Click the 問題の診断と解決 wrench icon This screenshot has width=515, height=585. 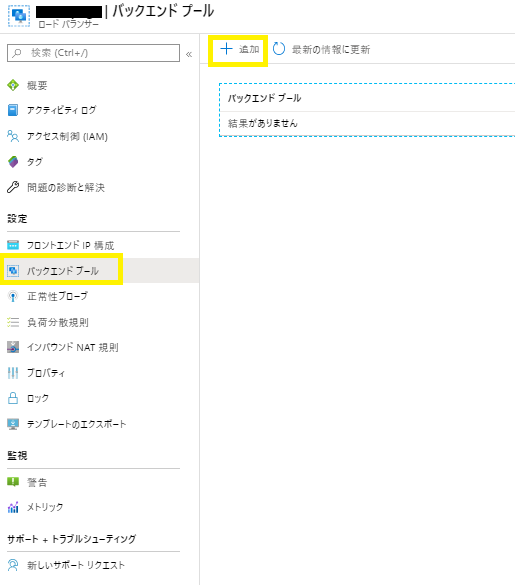[x=13, y=187]
